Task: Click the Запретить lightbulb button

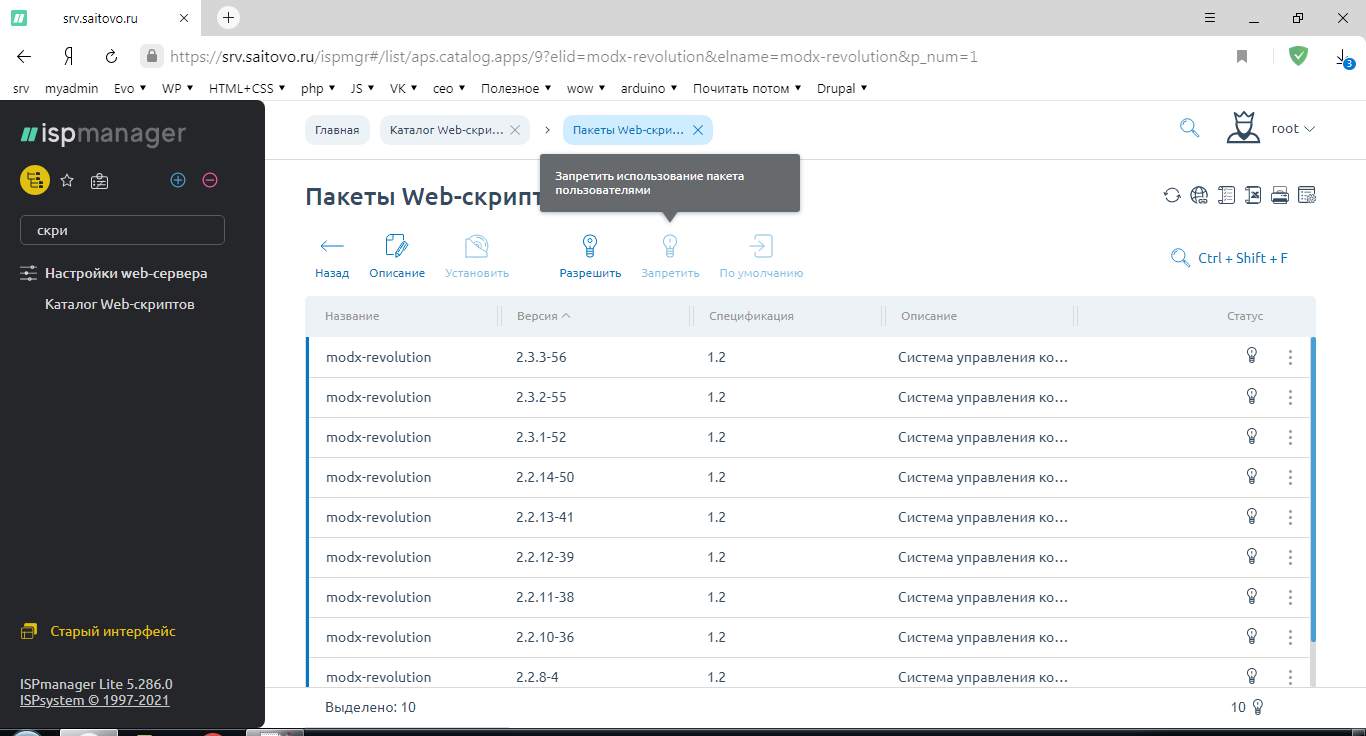Action: [x=670, y=256]
